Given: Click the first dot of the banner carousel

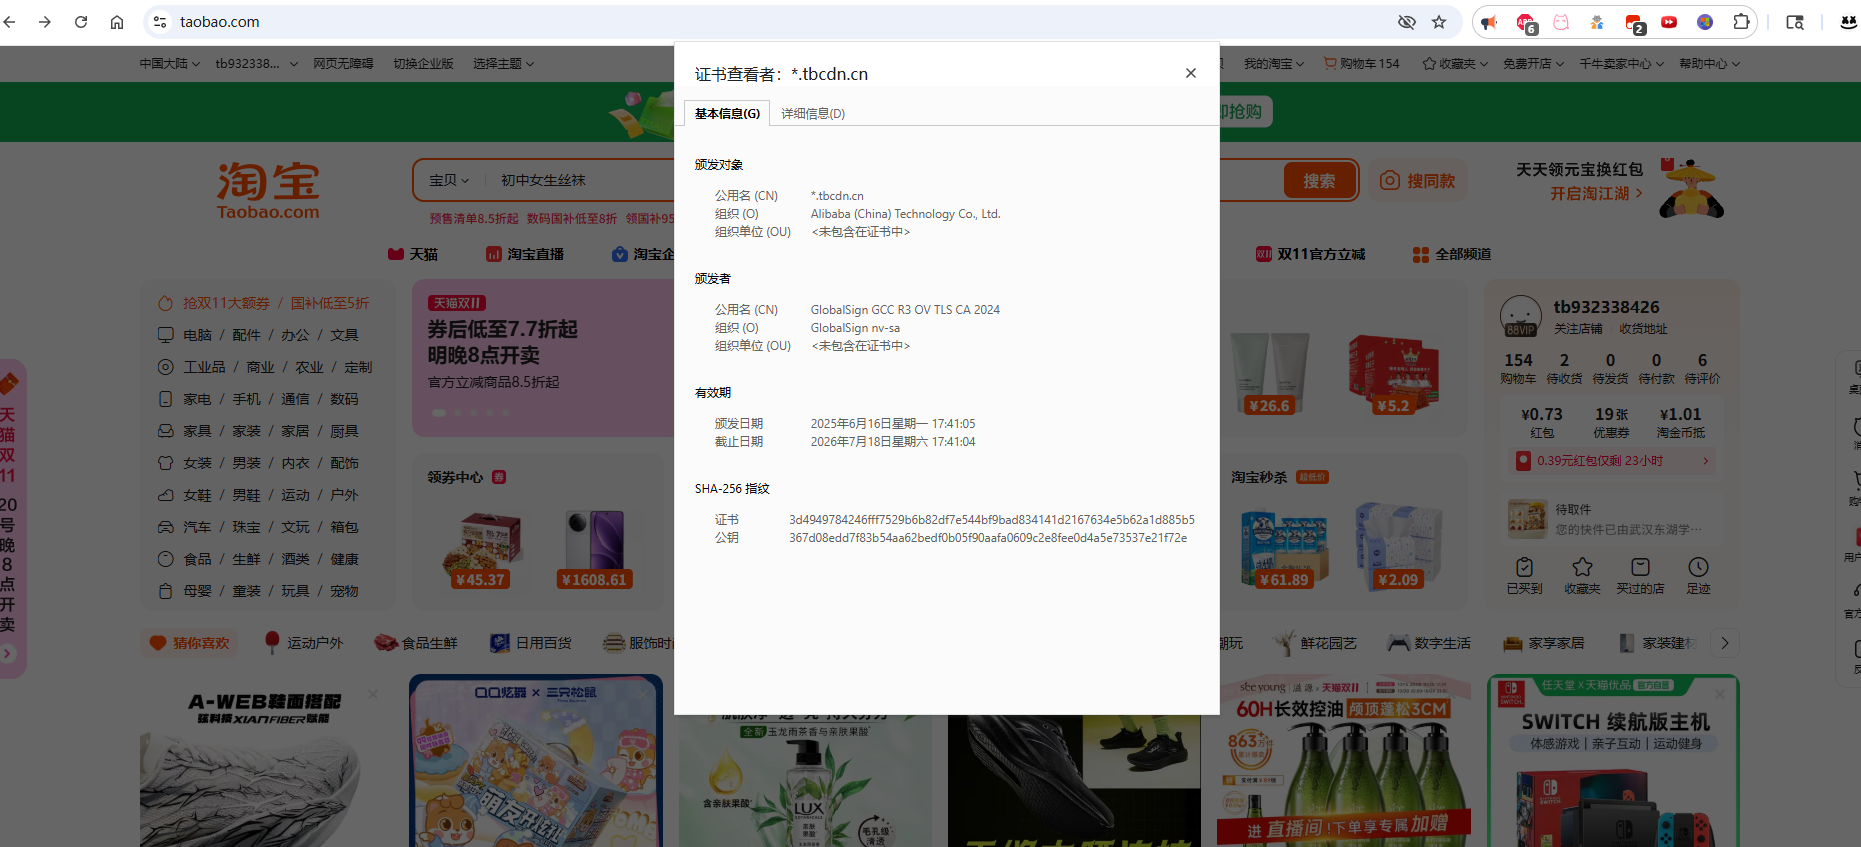Looking at the screenshot, I should pyautogui.click(x=438, y=413).
